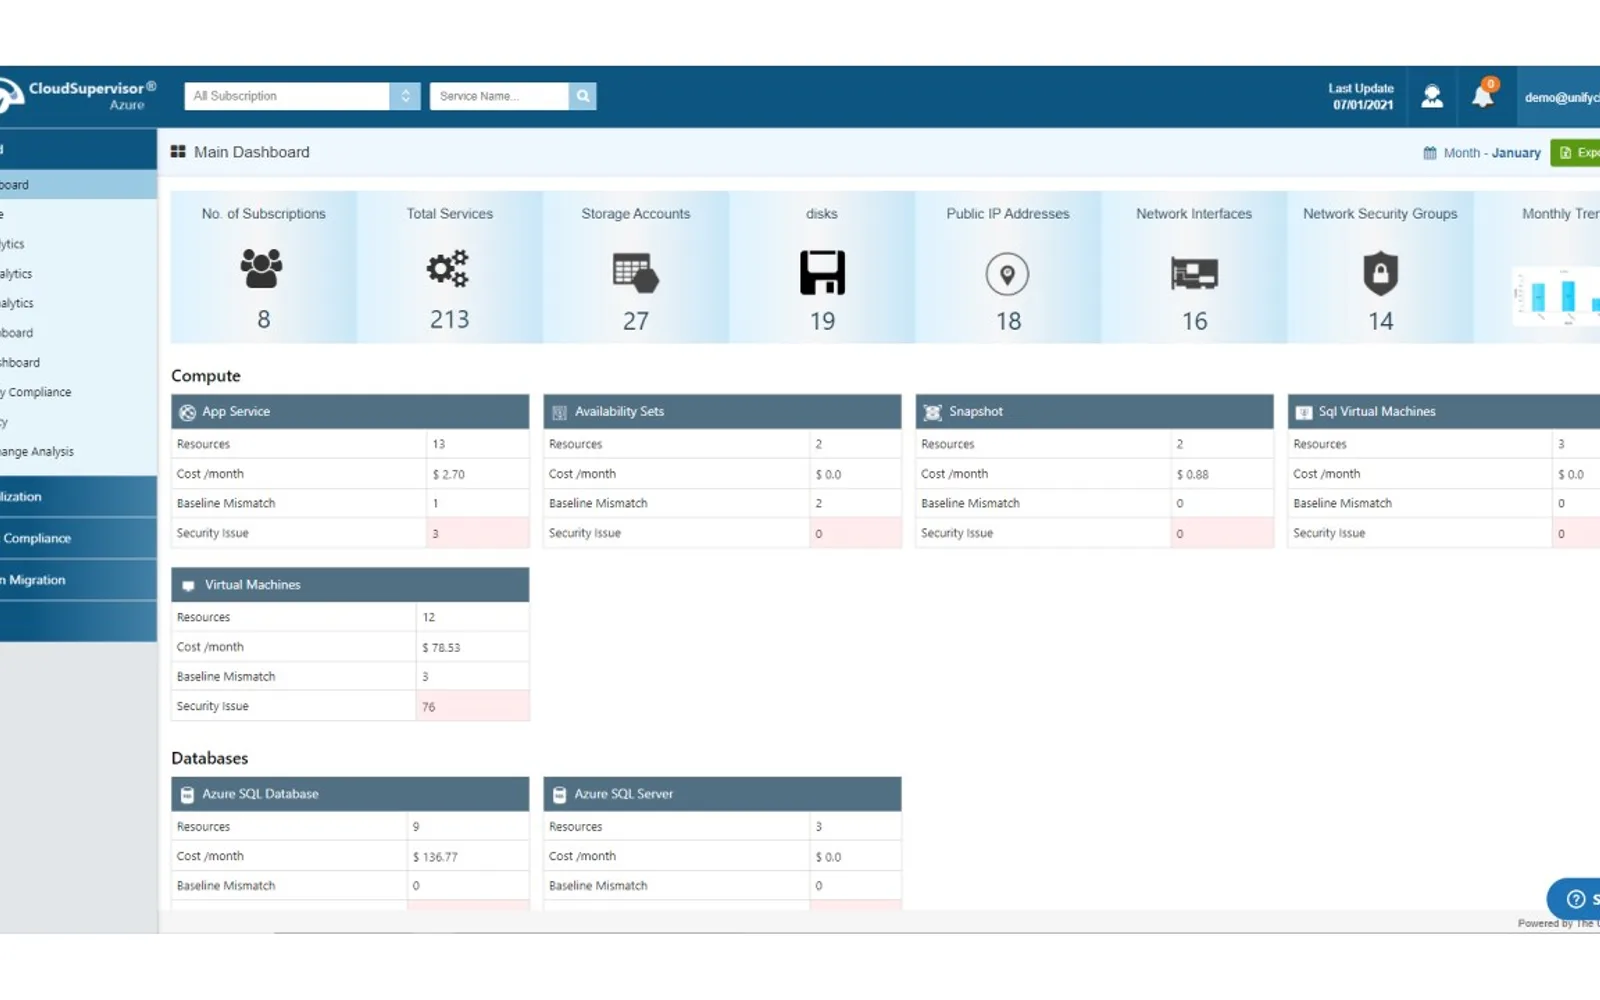Screen dimensions: 1600x1000
Task: Click the Subscriptions people icon
Action: pyautogui.click(x=262, y=268)
